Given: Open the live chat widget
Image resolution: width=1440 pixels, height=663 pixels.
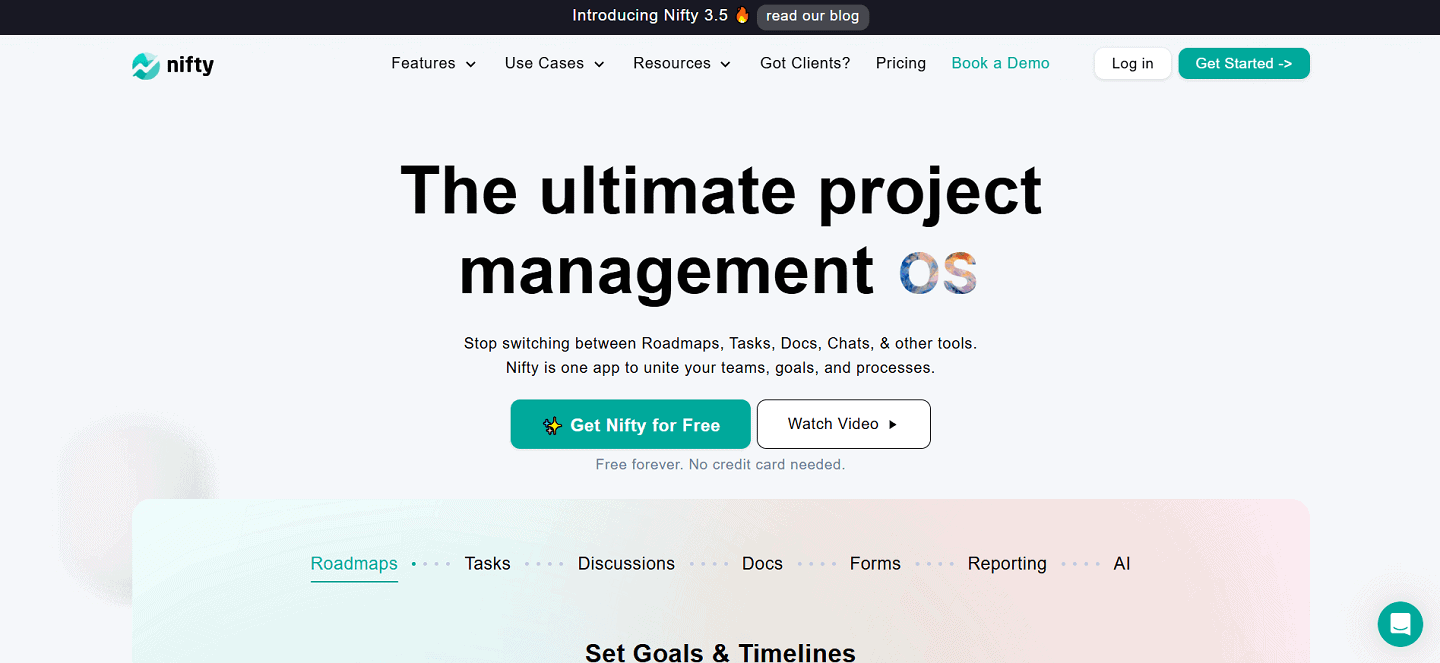Looking at the screenshot, I should click(1399, 623).
